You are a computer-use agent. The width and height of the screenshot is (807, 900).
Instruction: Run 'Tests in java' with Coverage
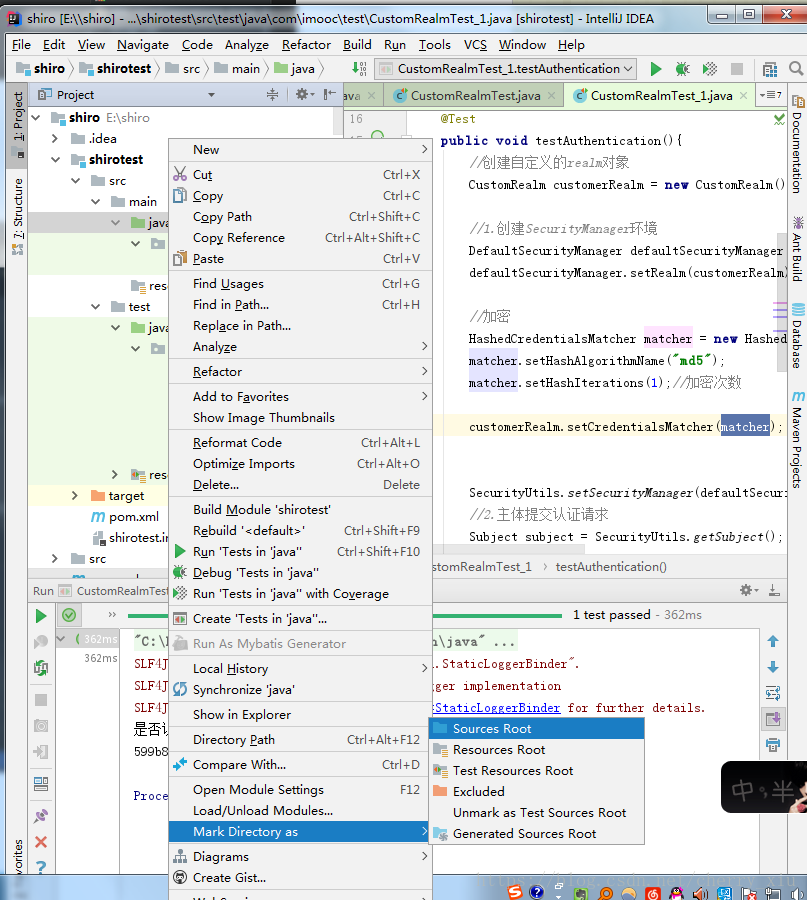(300, 593)
